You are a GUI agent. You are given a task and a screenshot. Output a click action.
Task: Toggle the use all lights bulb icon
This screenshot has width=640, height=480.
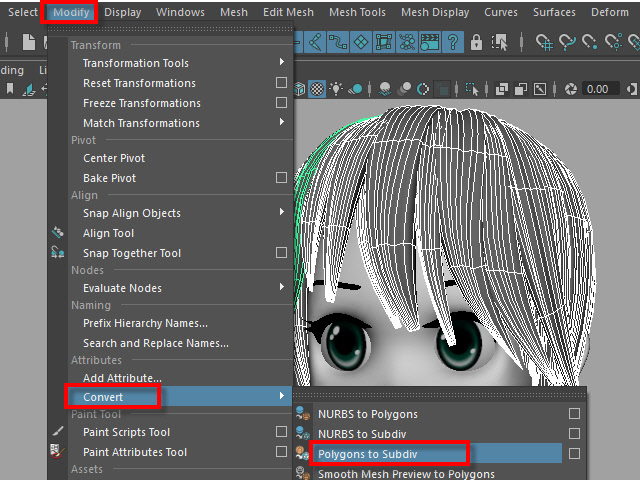(337, 88)
